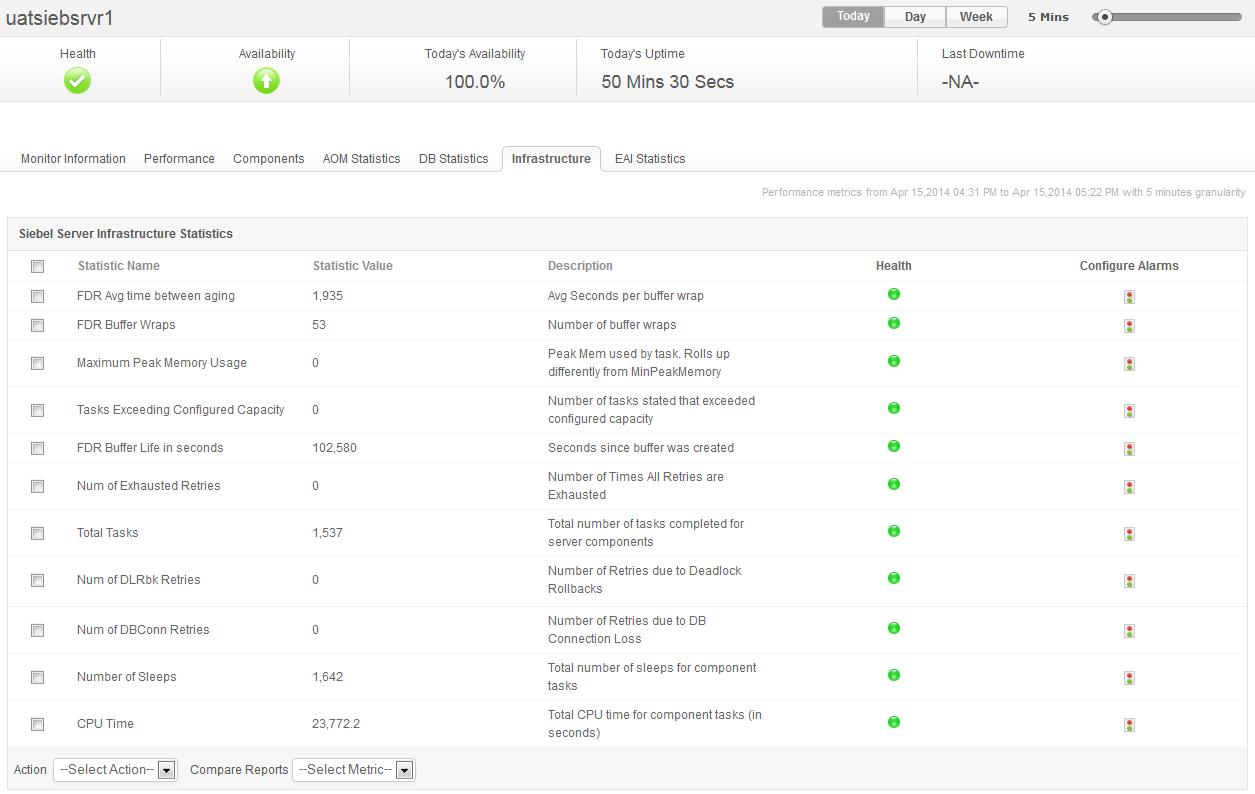
Task: Select the Day time range button
Action: coord(915,17)
